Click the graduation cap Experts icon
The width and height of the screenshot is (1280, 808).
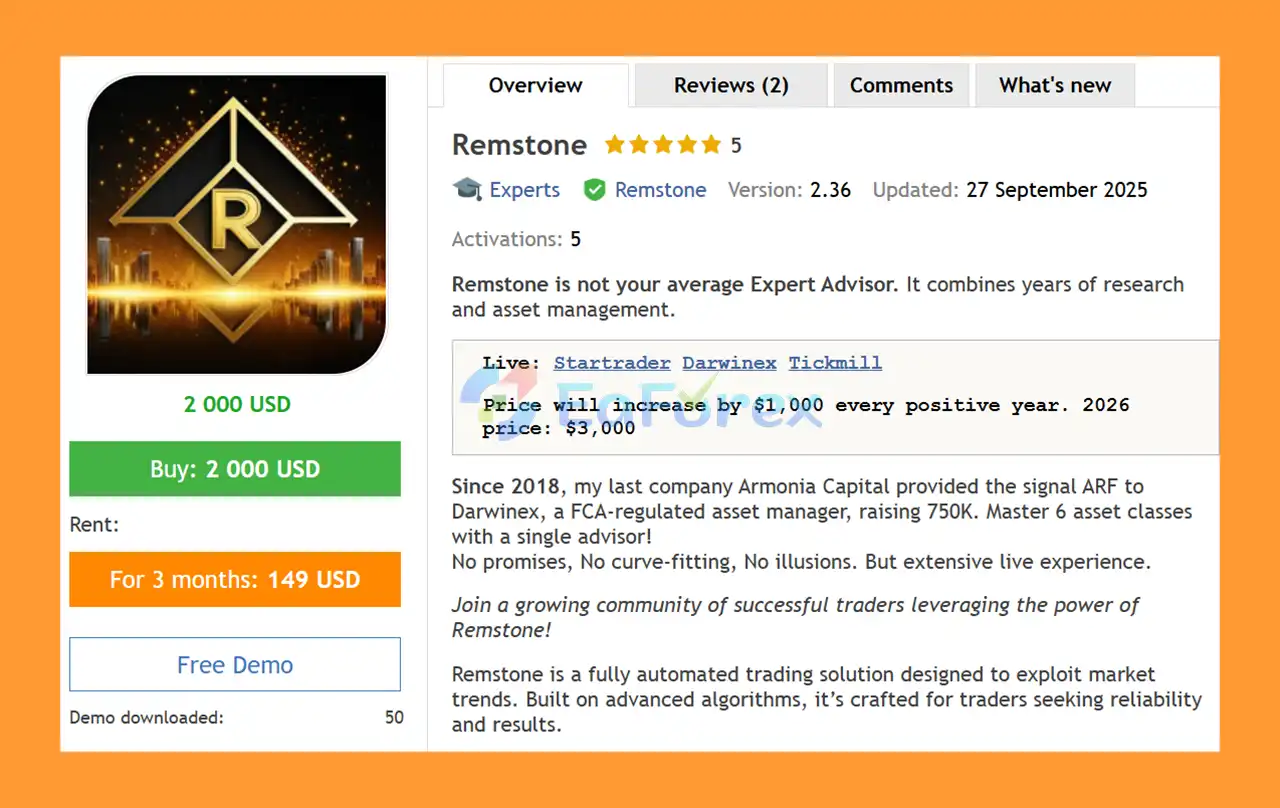[467, 189]
